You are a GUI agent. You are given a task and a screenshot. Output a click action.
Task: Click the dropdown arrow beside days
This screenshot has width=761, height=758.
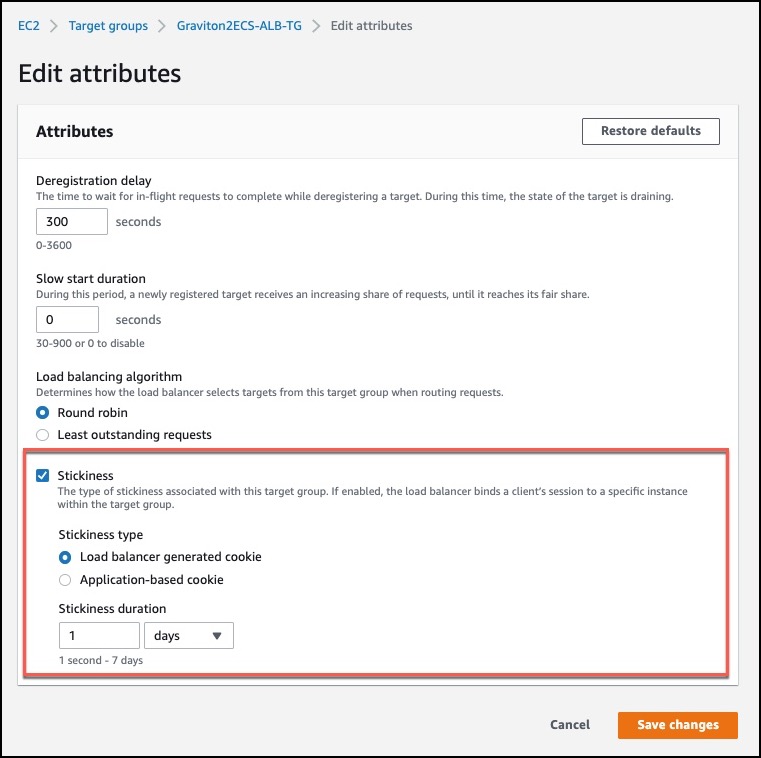coord(217,636)
